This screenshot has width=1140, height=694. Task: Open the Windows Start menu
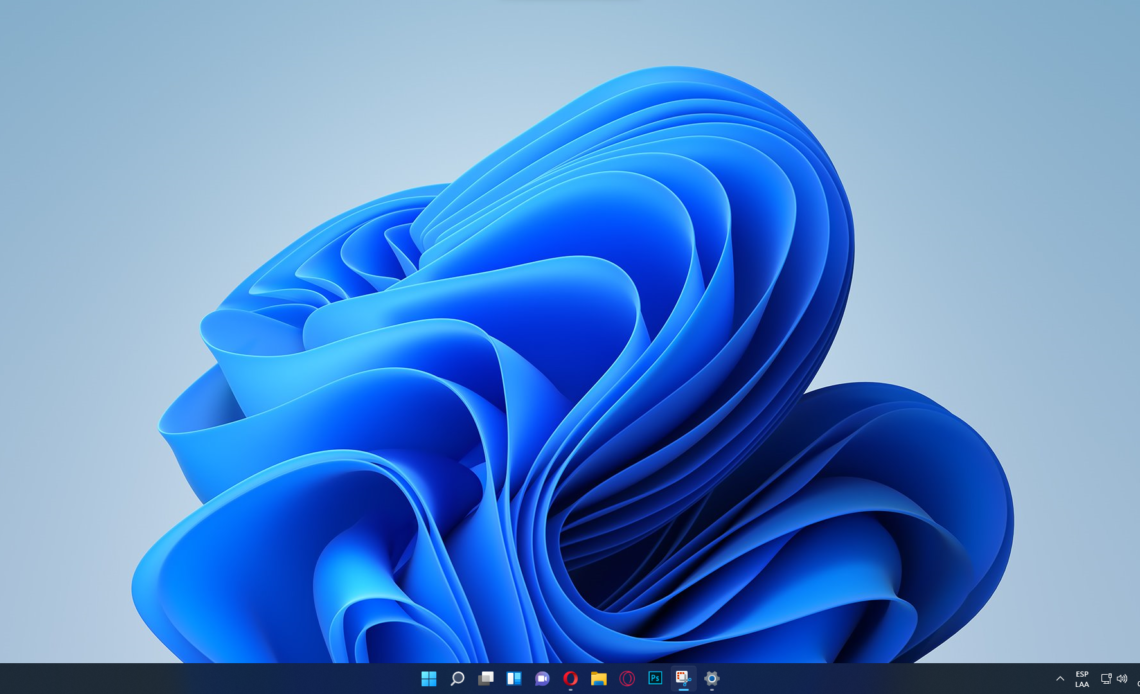pos(429,679)
